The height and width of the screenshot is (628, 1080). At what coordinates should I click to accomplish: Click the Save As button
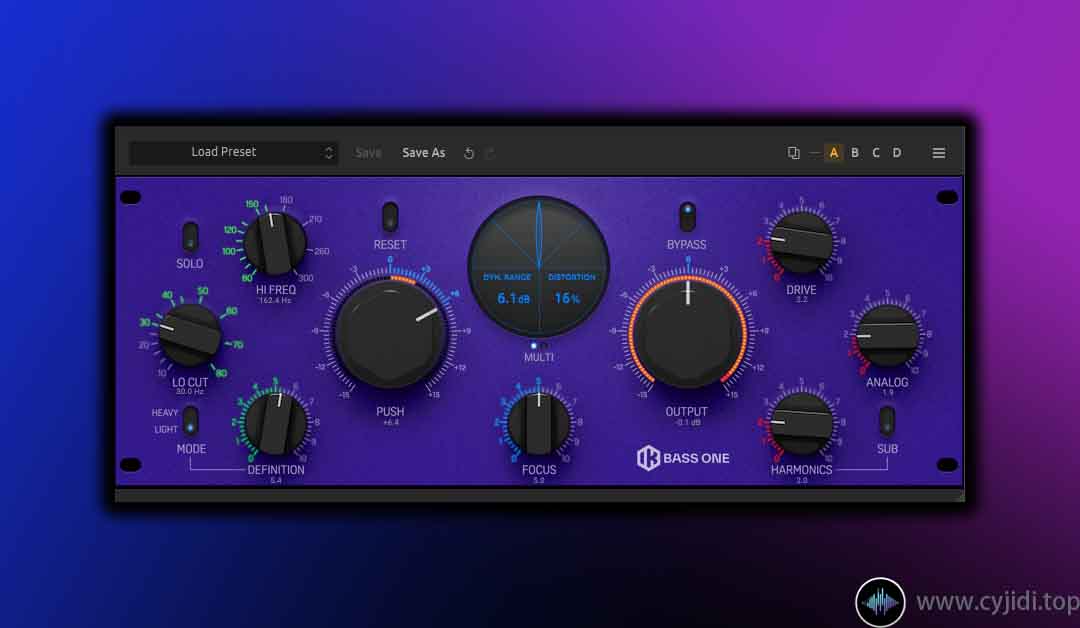[424, 153]
